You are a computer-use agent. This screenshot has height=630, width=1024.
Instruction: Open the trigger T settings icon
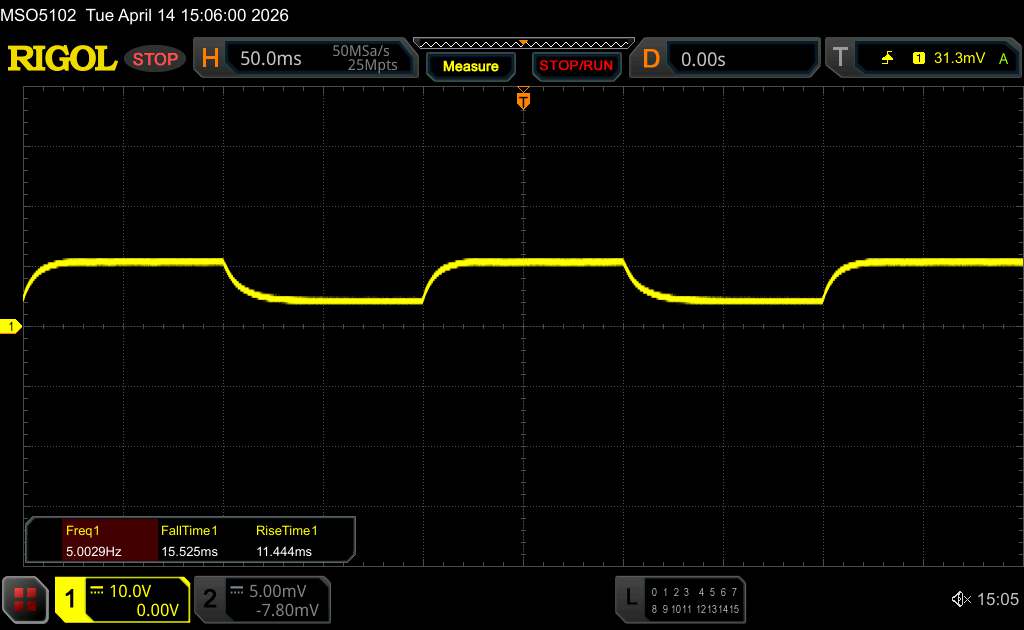(x=840, y=57)
